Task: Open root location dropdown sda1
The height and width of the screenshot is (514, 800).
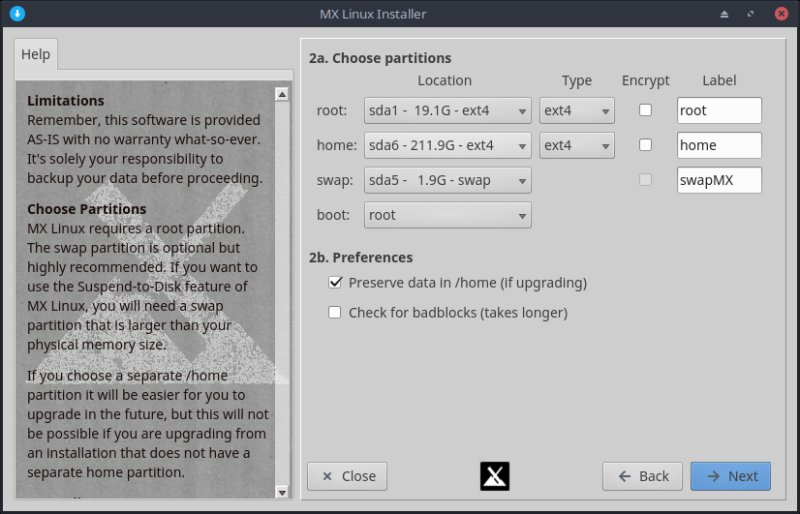Action: click(x=447, y=111)
